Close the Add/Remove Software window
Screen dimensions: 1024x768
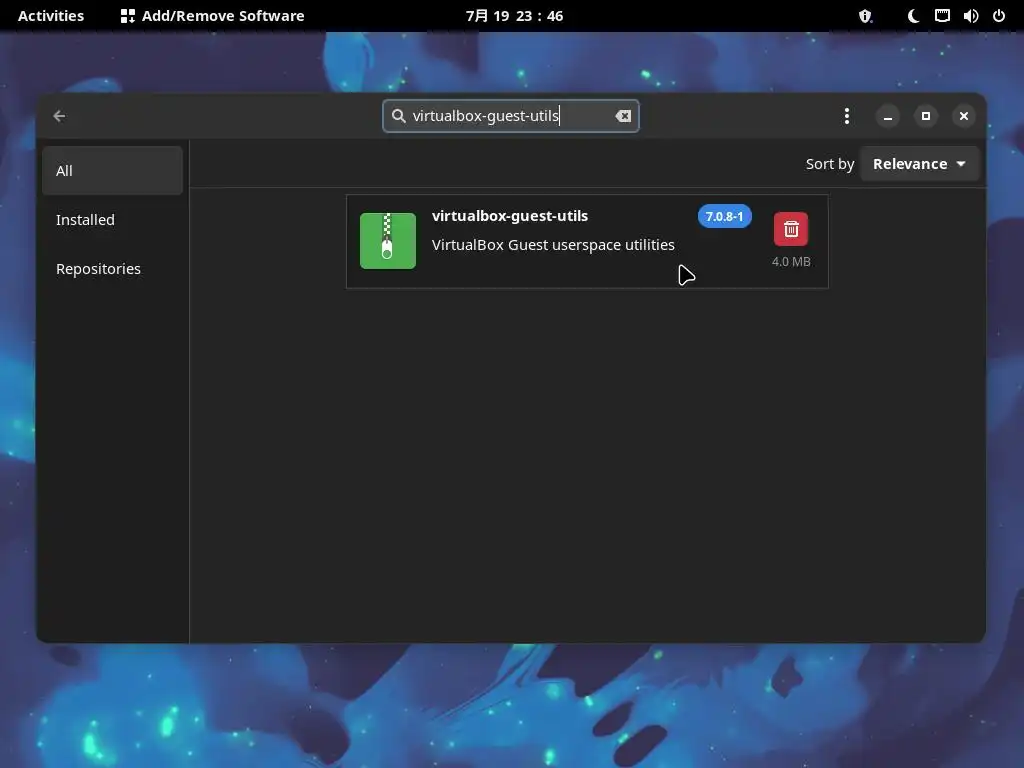[964, 116]
